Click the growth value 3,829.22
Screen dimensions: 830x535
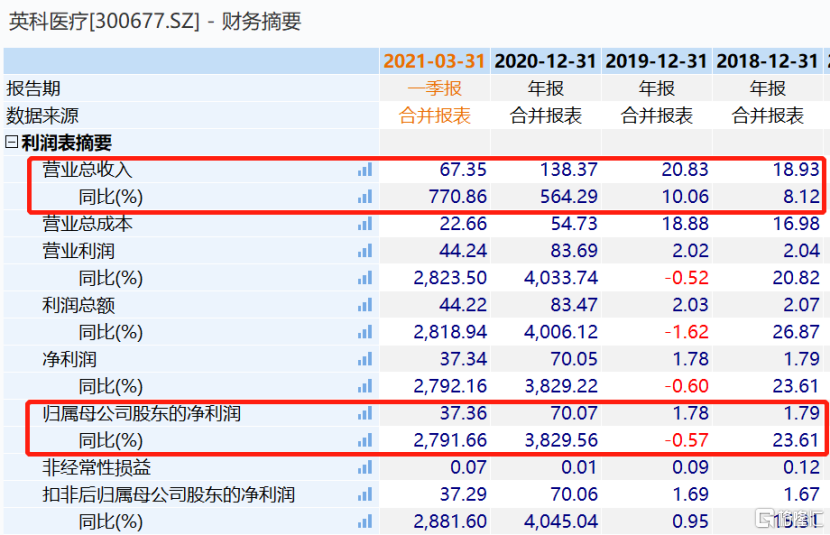[x=561, y=386]
